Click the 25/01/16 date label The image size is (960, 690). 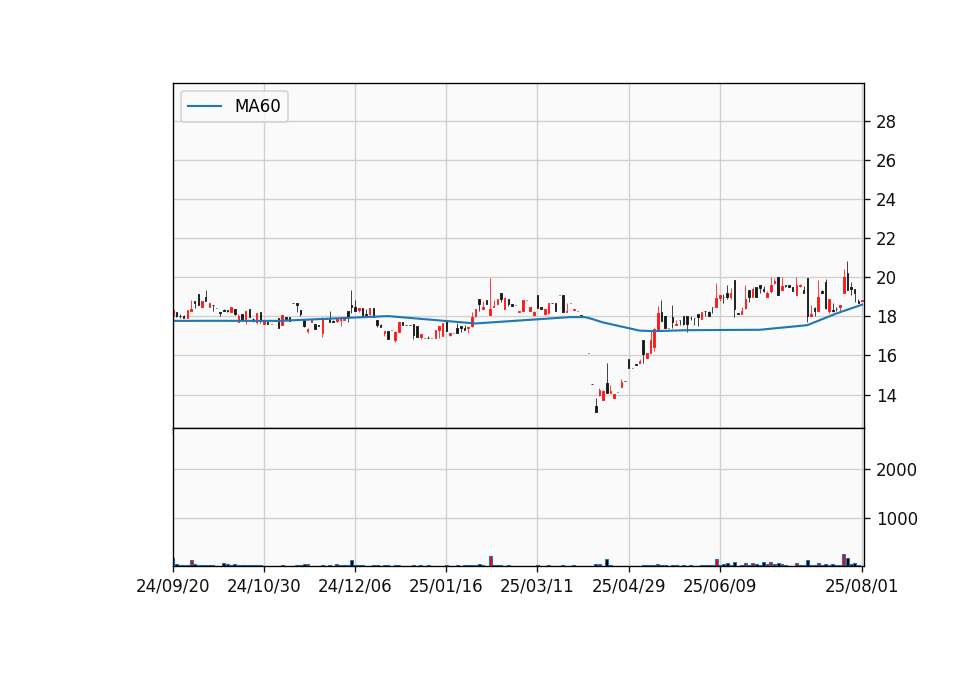446,587
